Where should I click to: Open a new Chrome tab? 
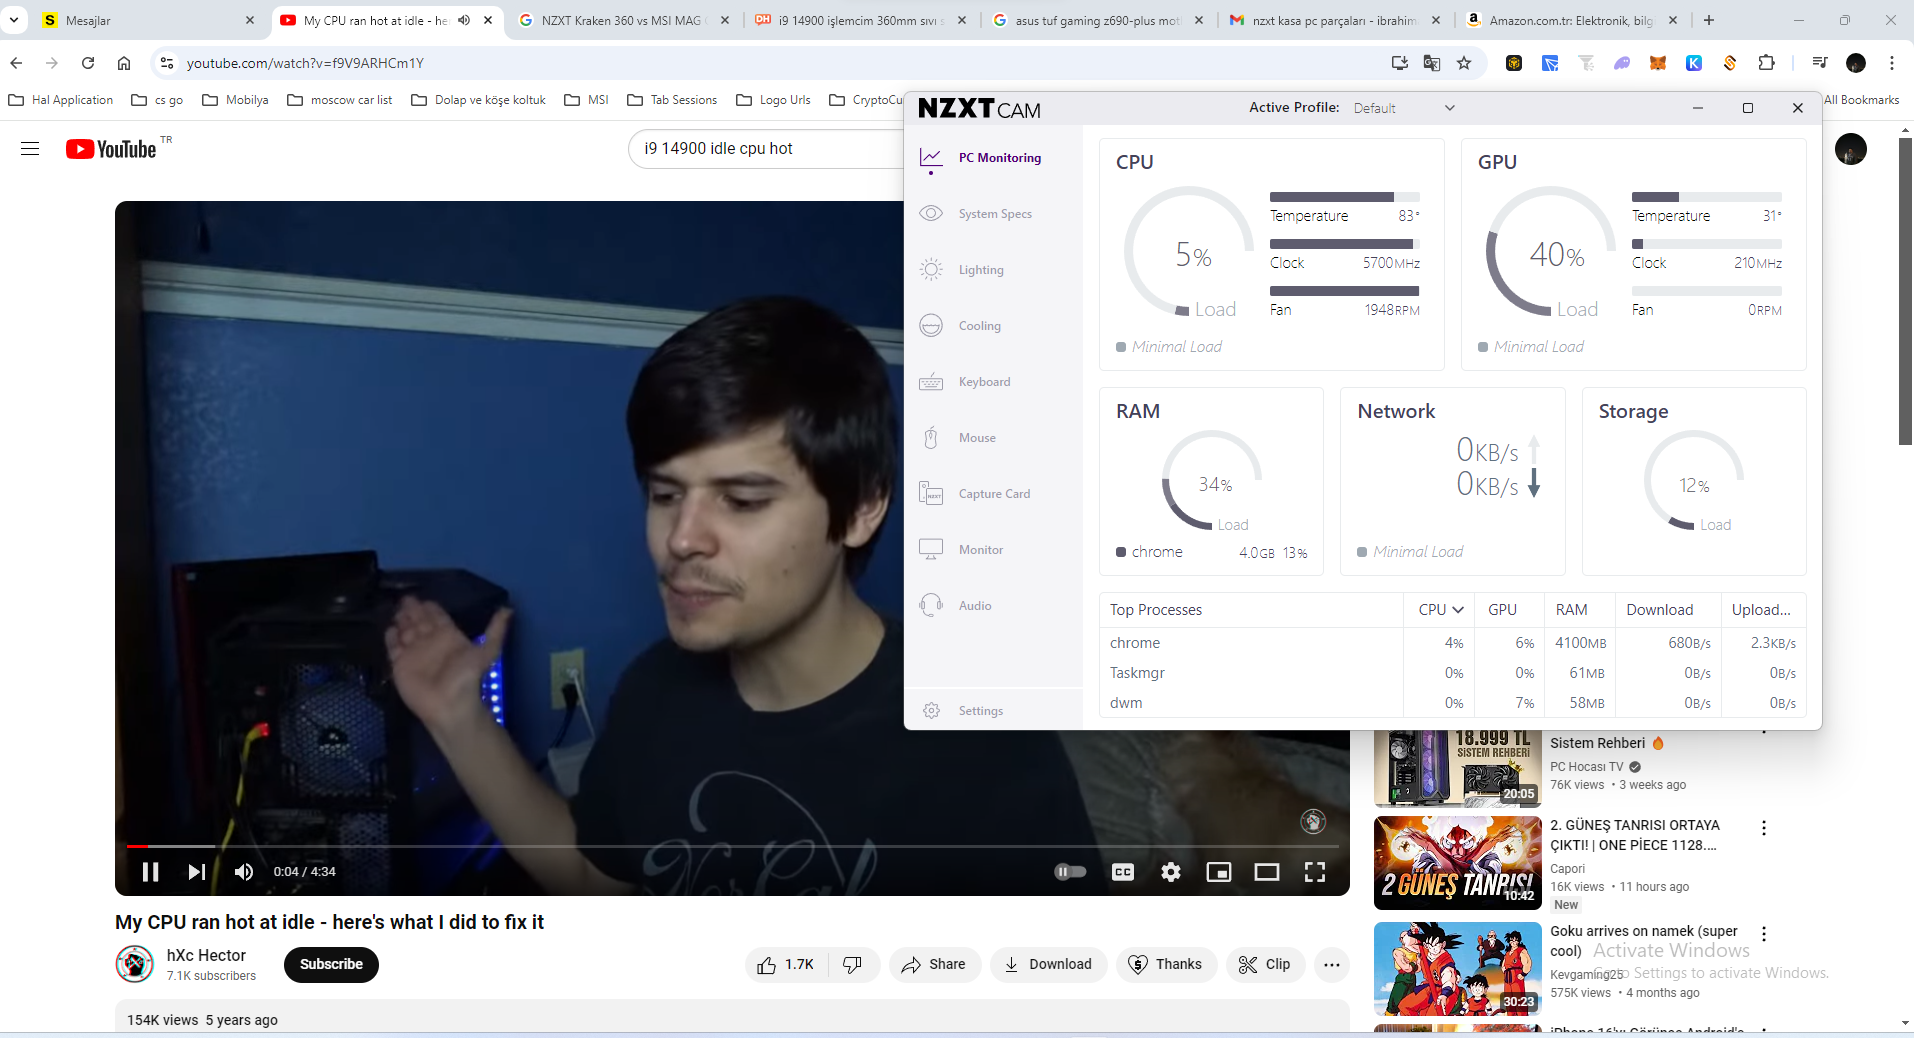(x=1709, y=20)
